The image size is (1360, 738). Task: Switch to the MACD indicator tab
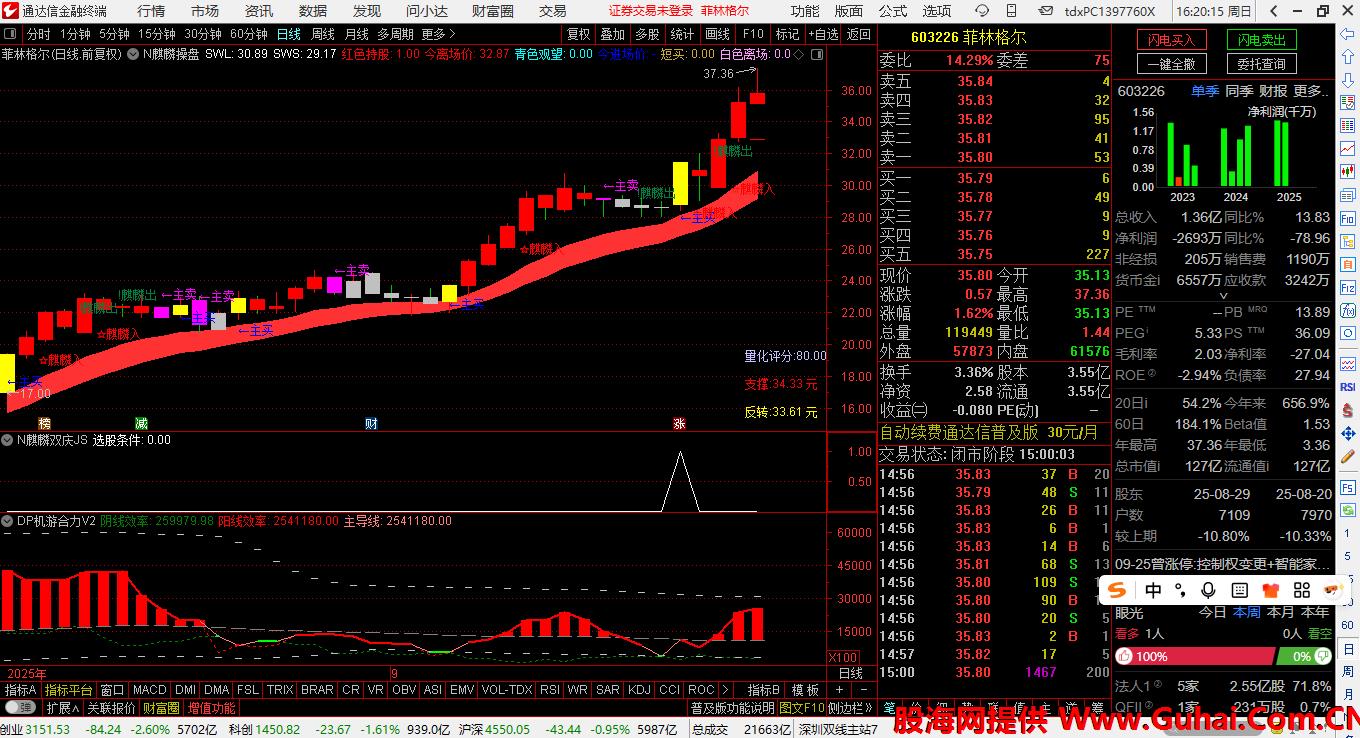[149, 690]
